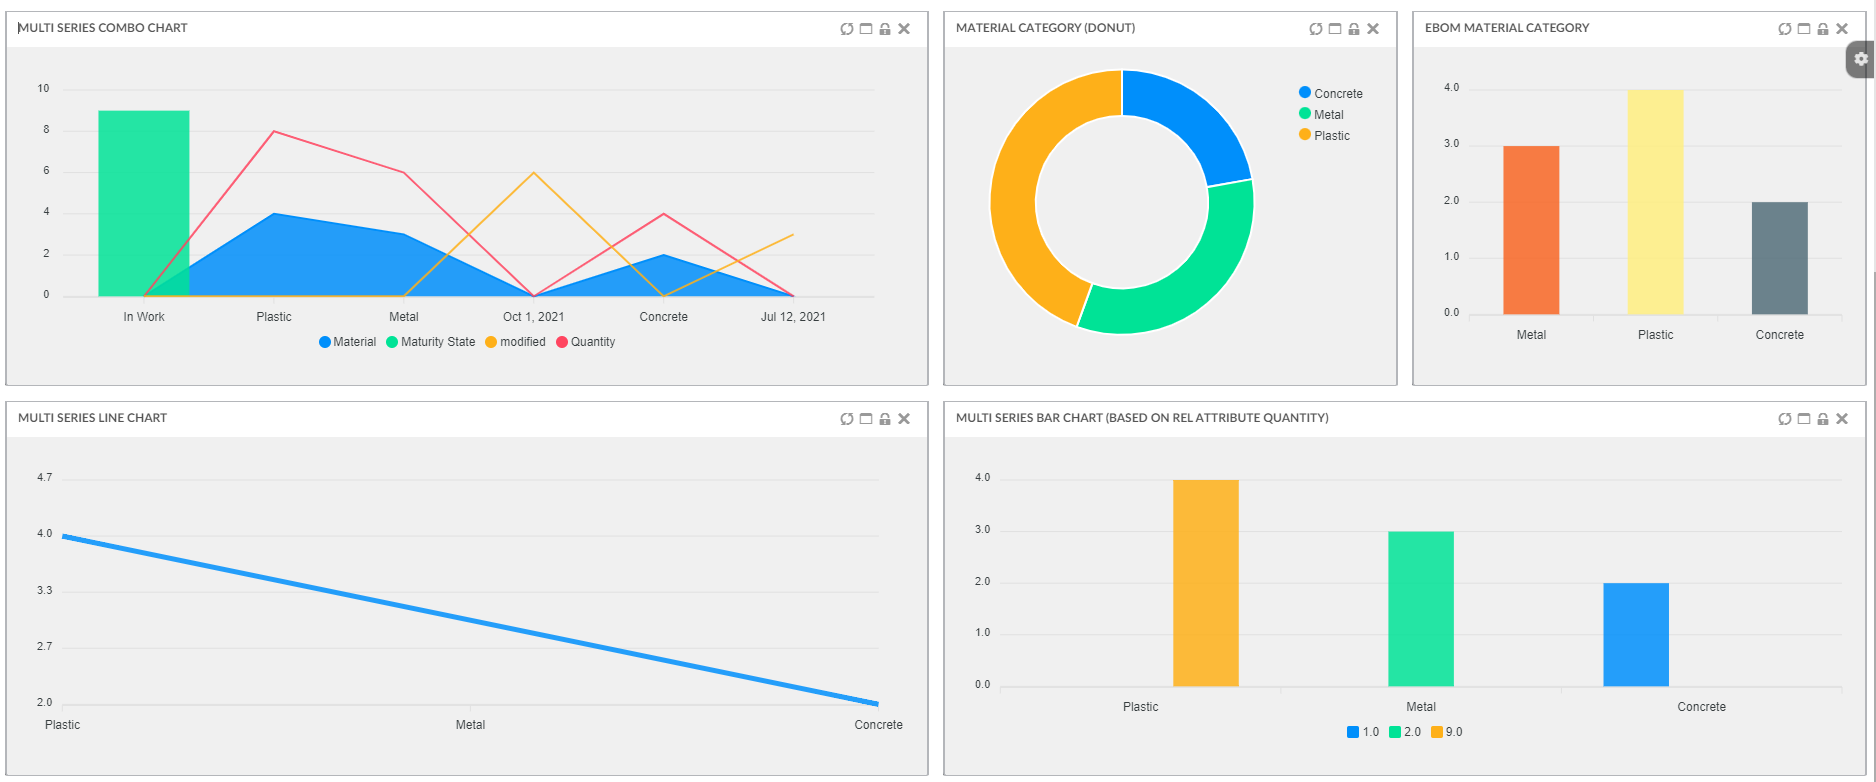Refresh the EBOM Material Category widget
The height and width of the screenshot is (782, 1876).
[1784, 29]
